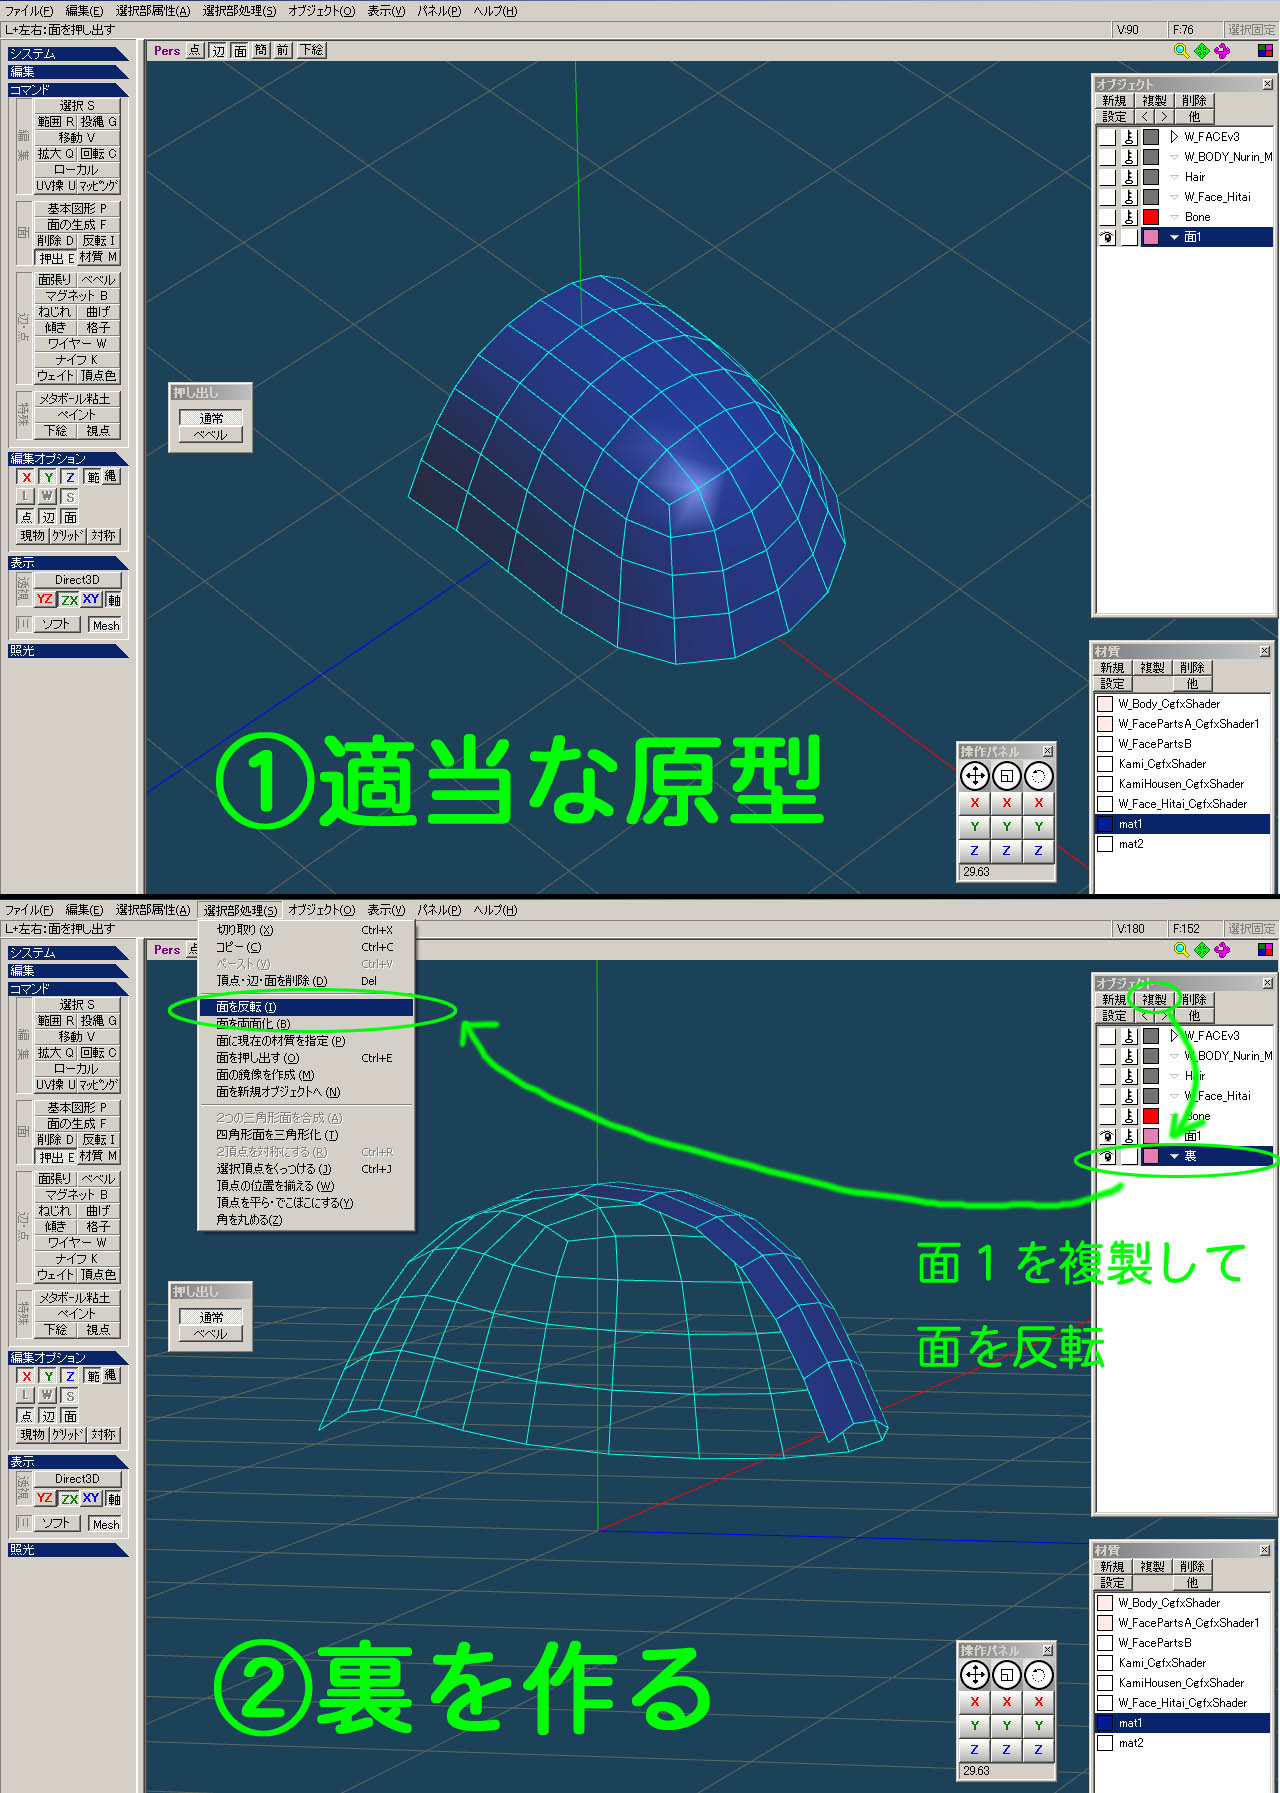Toggle 辺 edge display in the step ① viewport toolbar

coord(218,50)
